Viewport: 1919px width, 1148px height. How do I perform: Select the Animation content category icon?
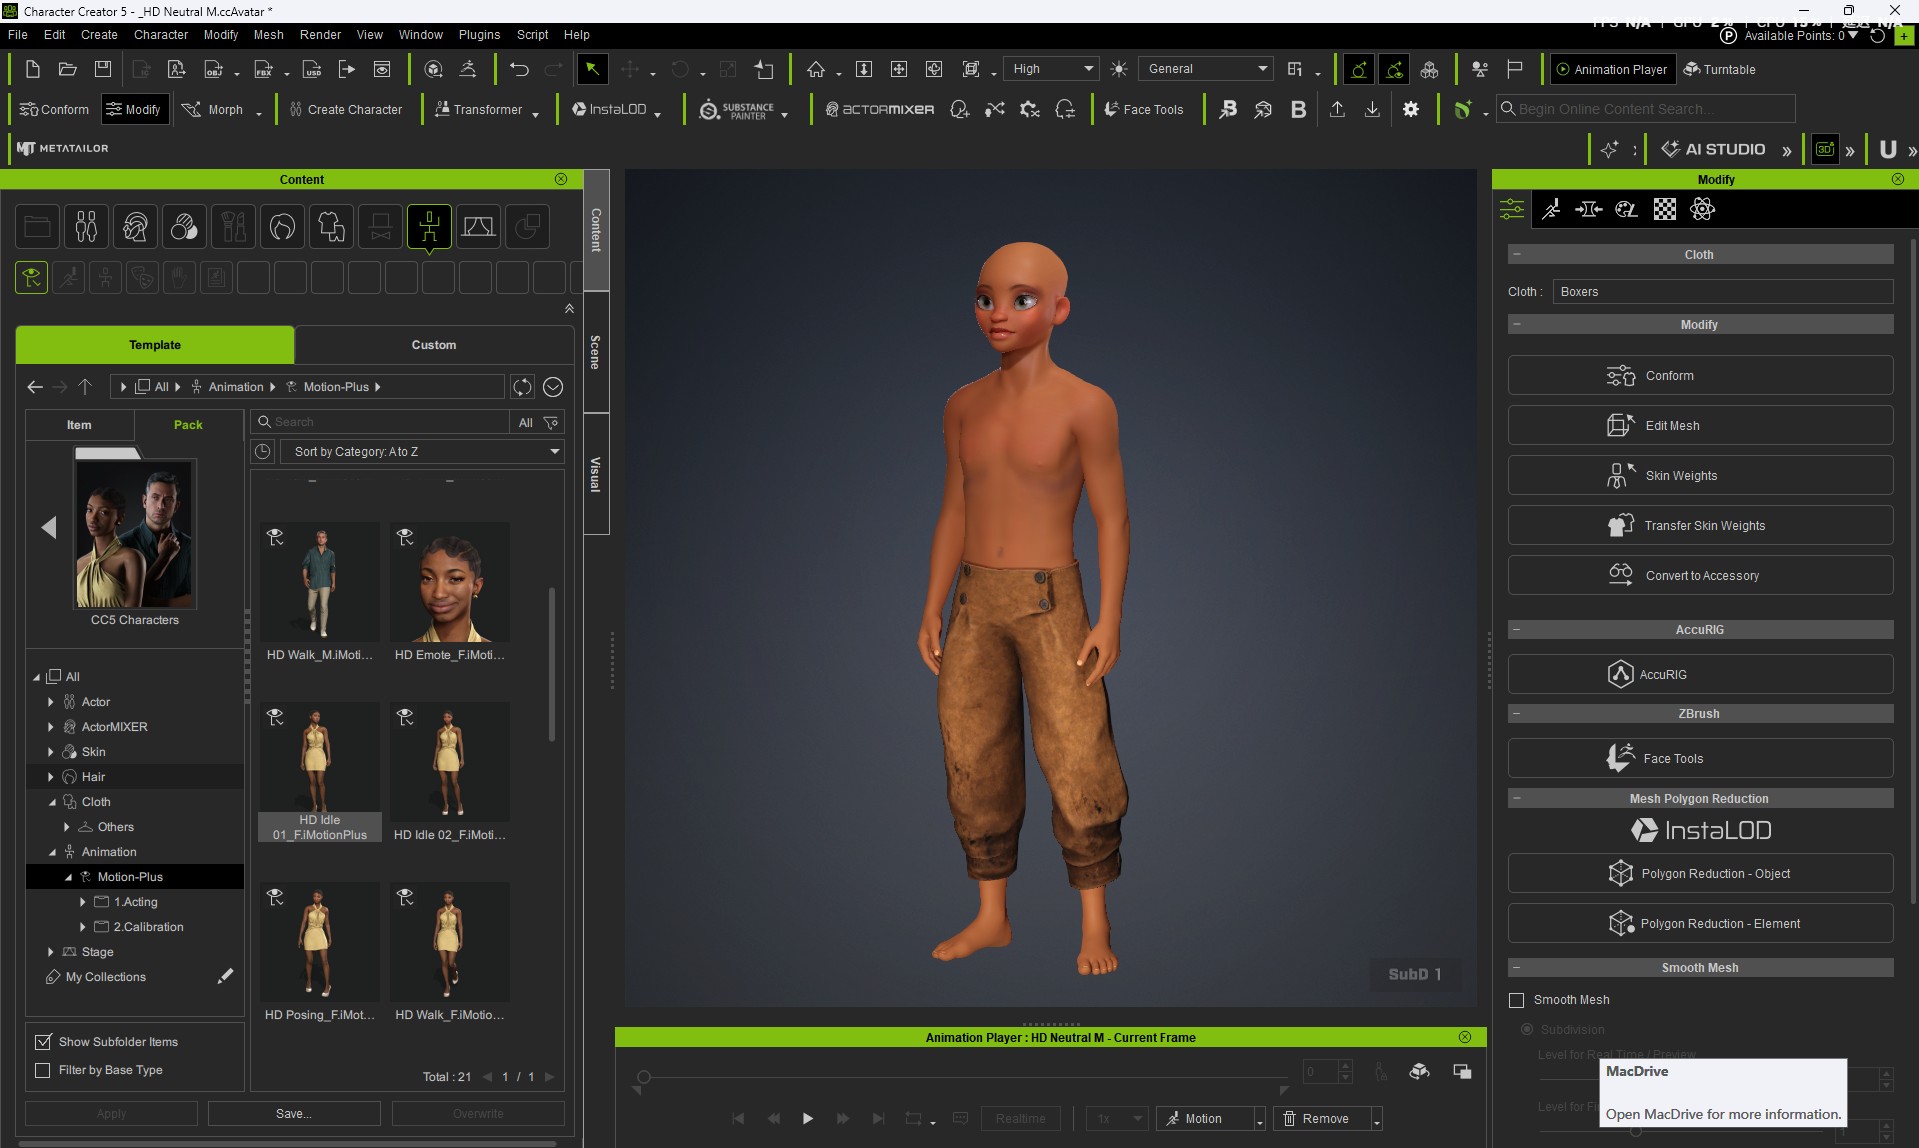[429, 227]
